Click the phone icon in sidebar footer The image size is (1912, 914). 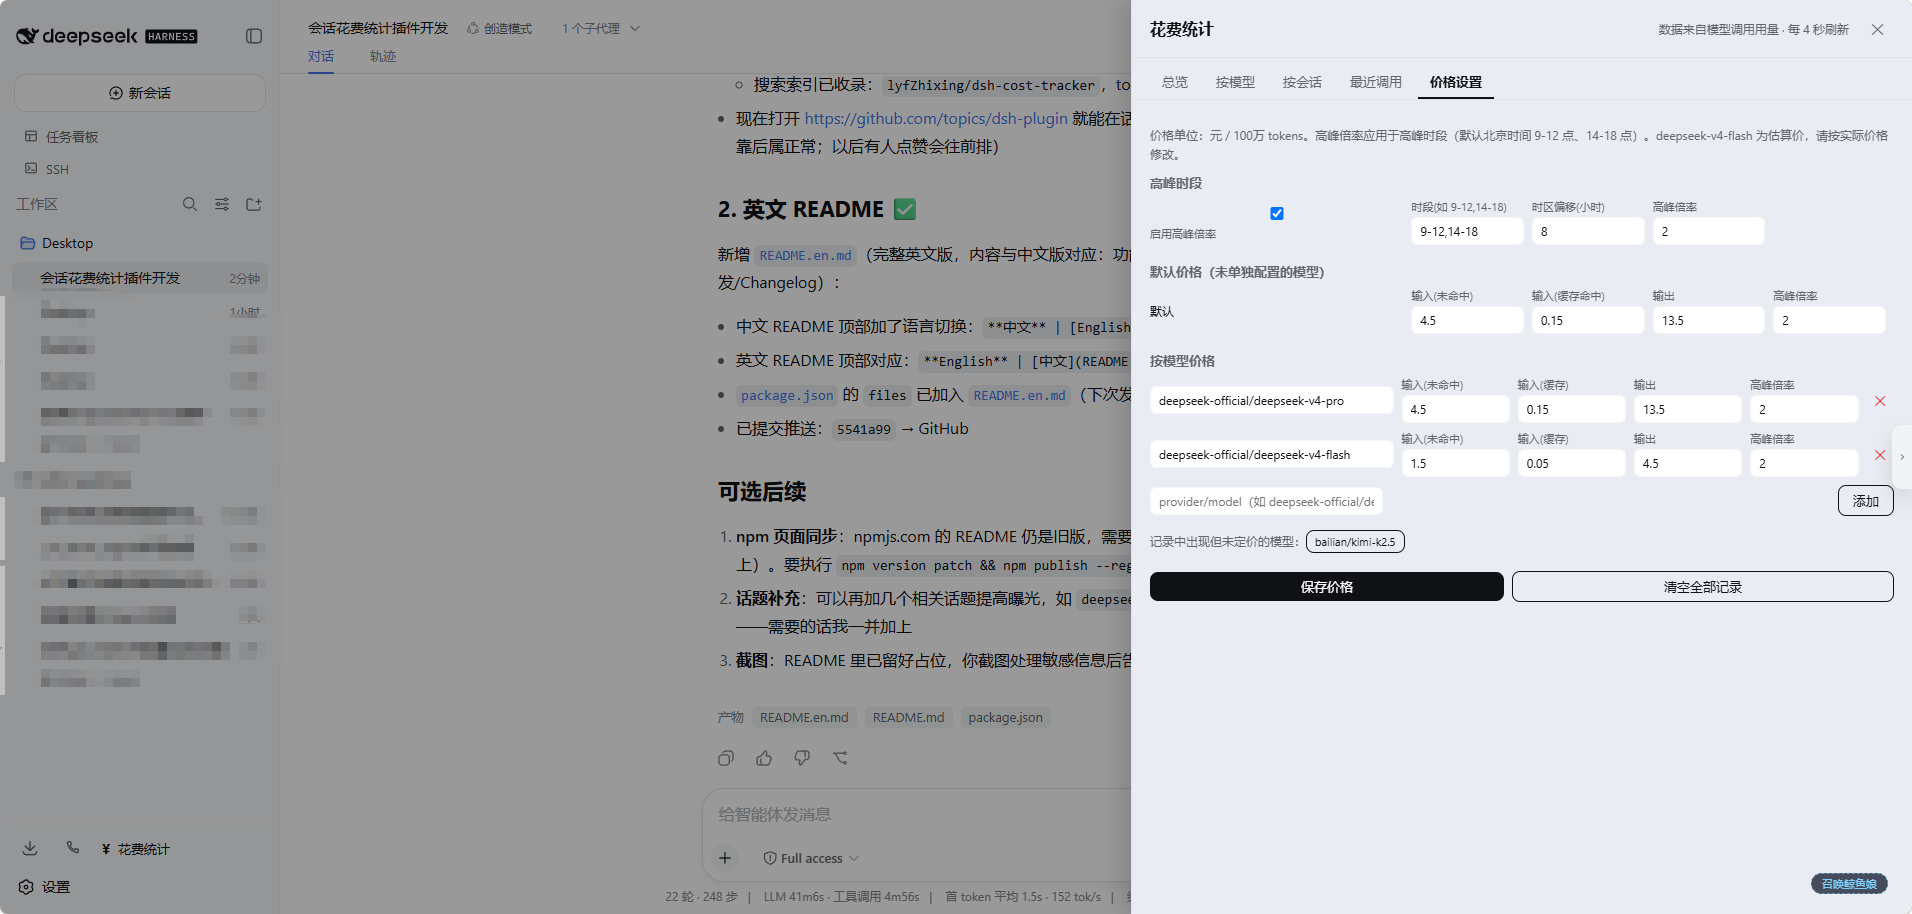click(x=73, y=848)
